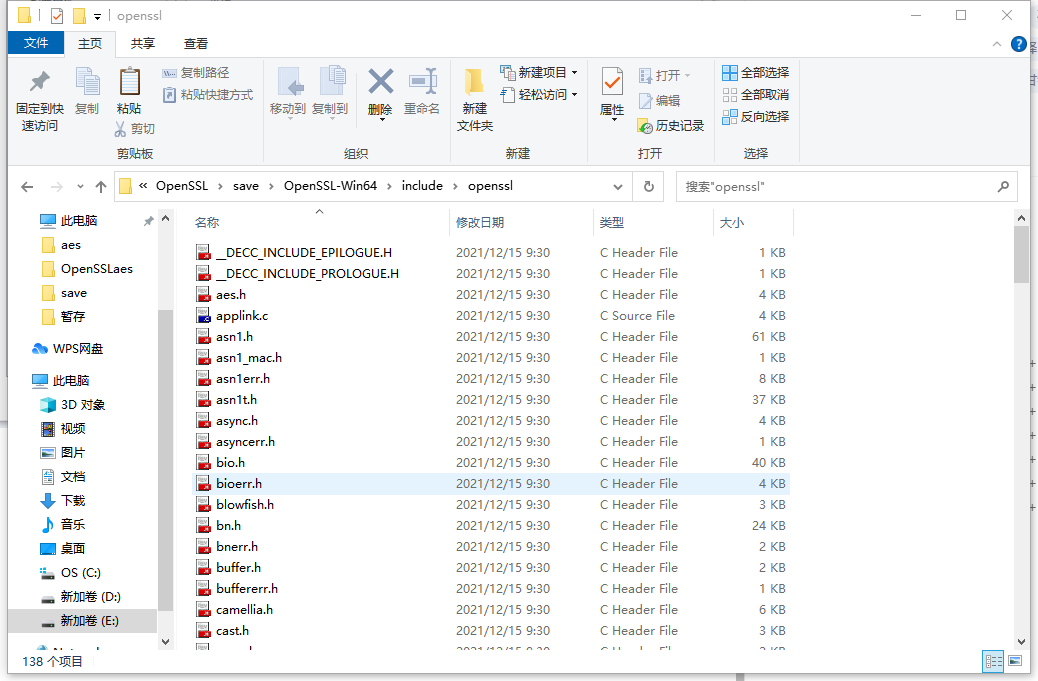Click the Delete (删除) red X icon

pyautogui.click(x=381, y=81)
